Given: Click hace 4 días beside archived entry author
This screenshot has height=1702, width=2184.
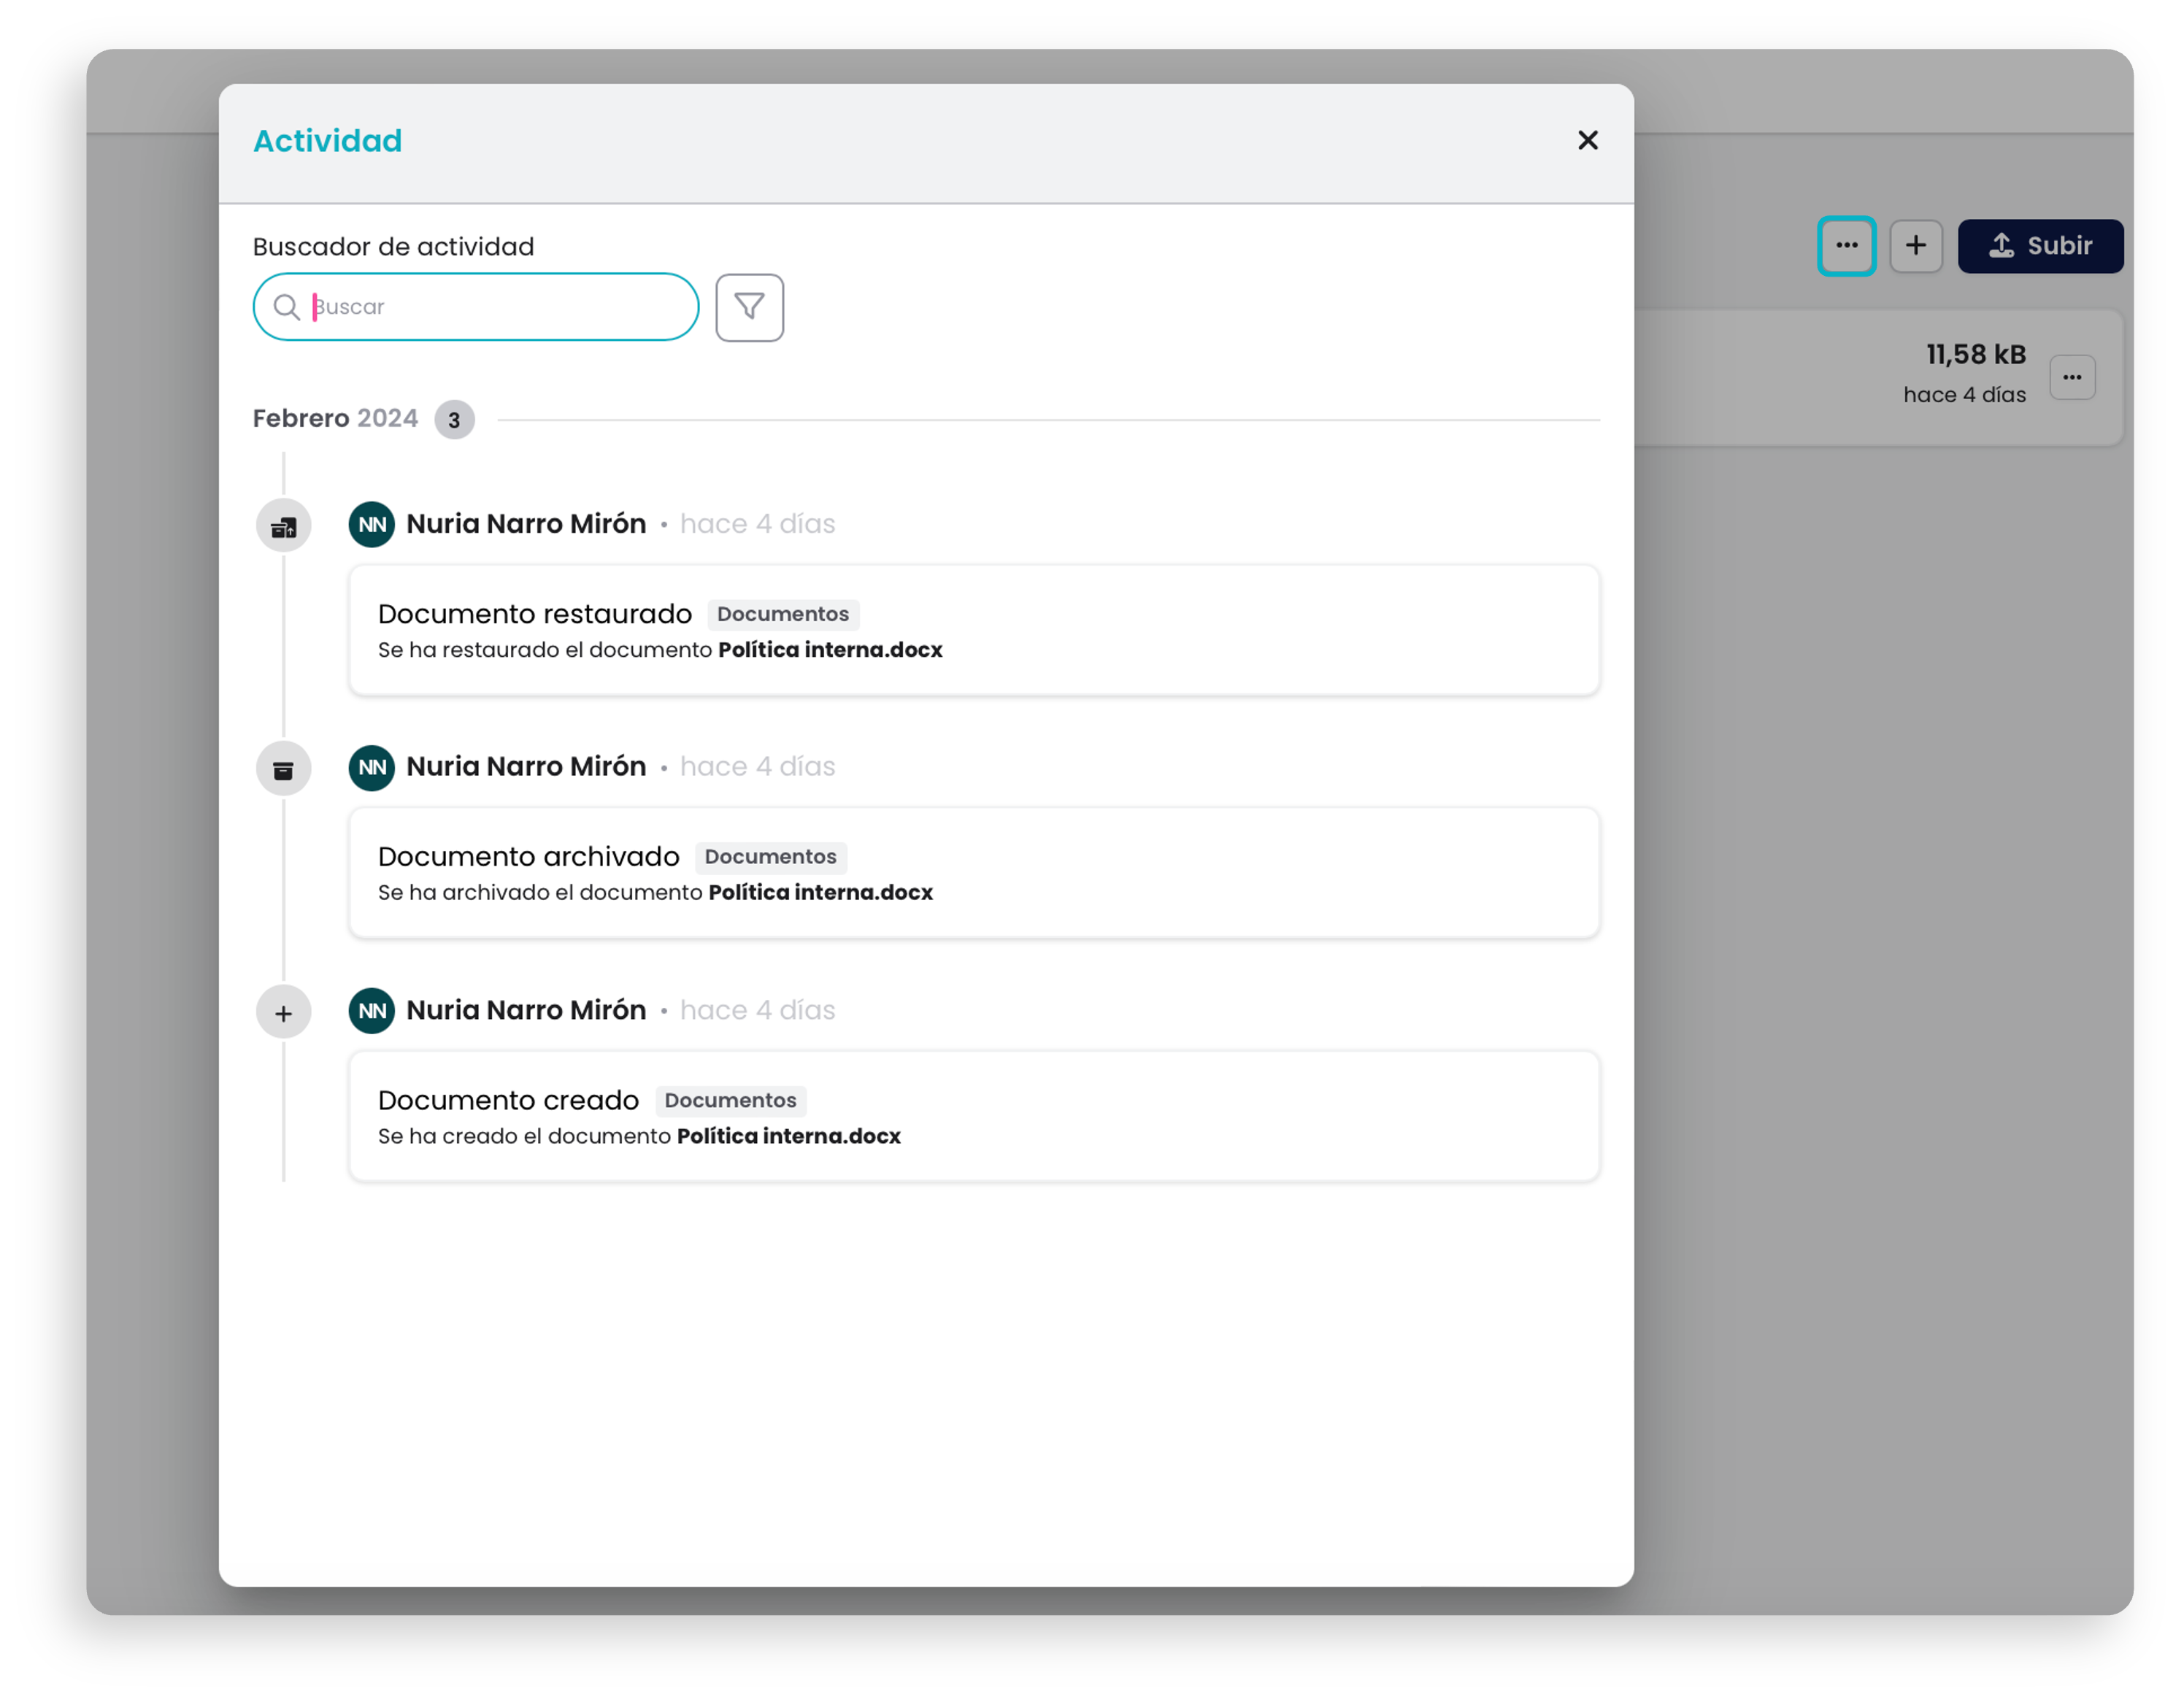Looking at the screenshot, I should tap(757, 767).
